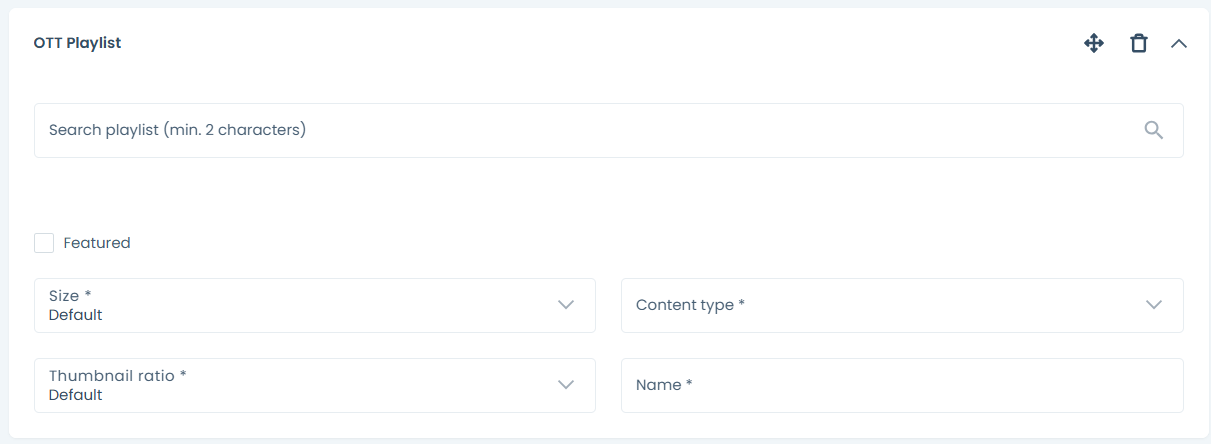Screen dimensions: 1211x444
Task: Click the move handle icon for OTT Playlist
Action: (1094, 43)
